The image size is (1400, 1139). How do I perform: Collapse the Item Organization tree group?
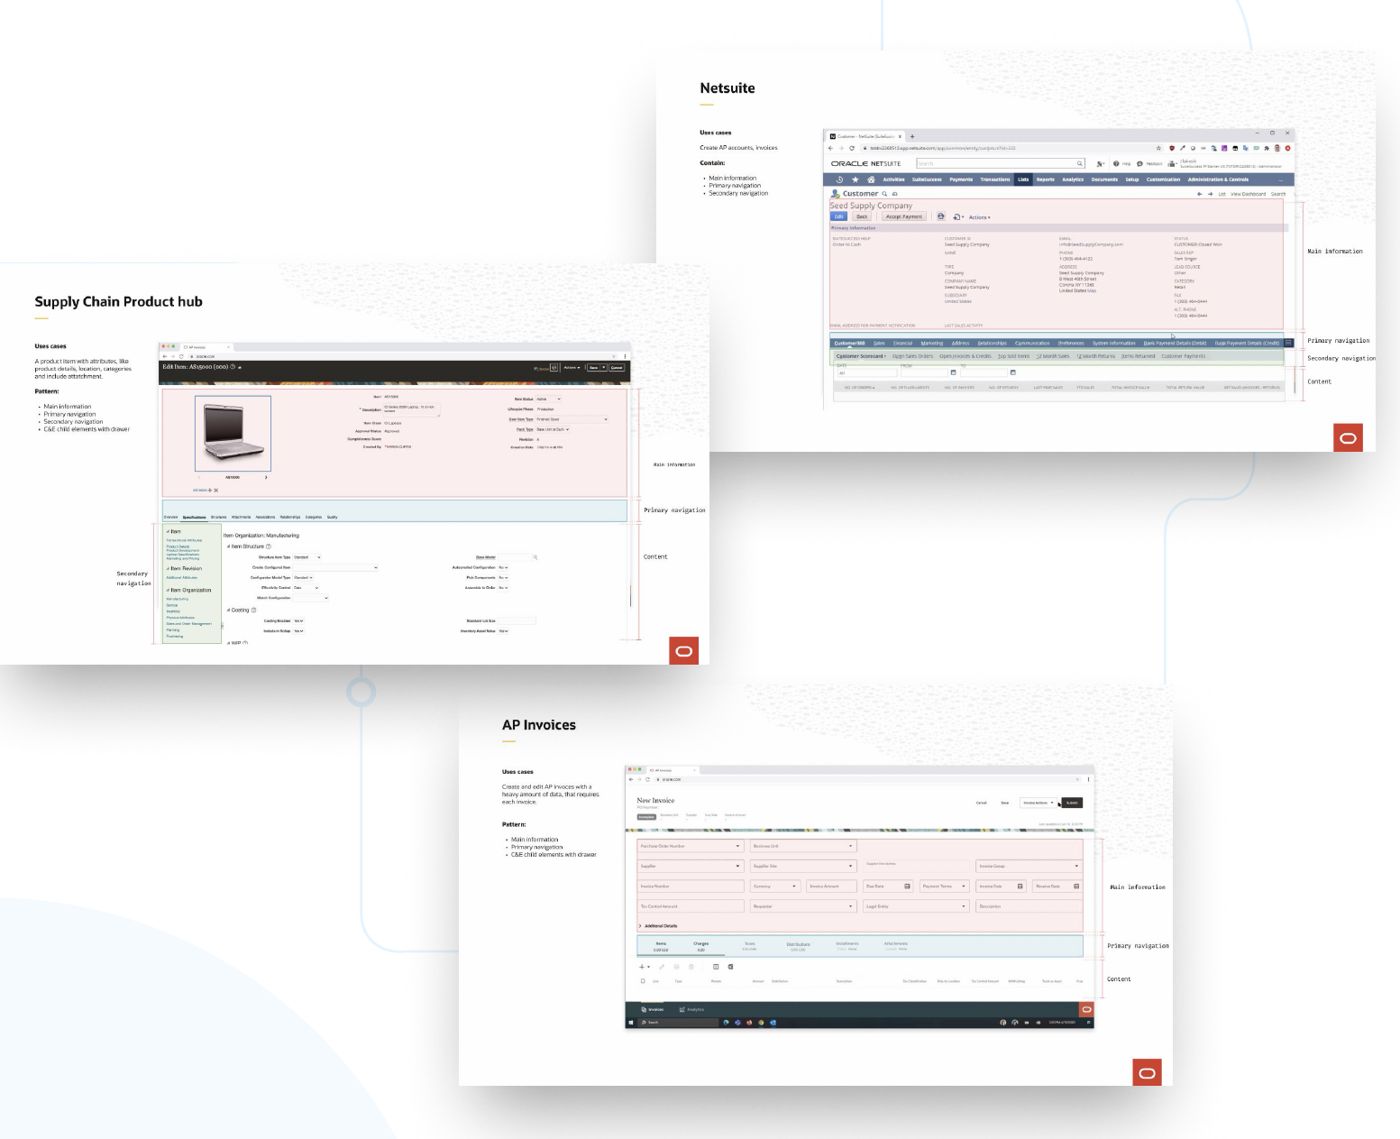click(x=167, y=590)
